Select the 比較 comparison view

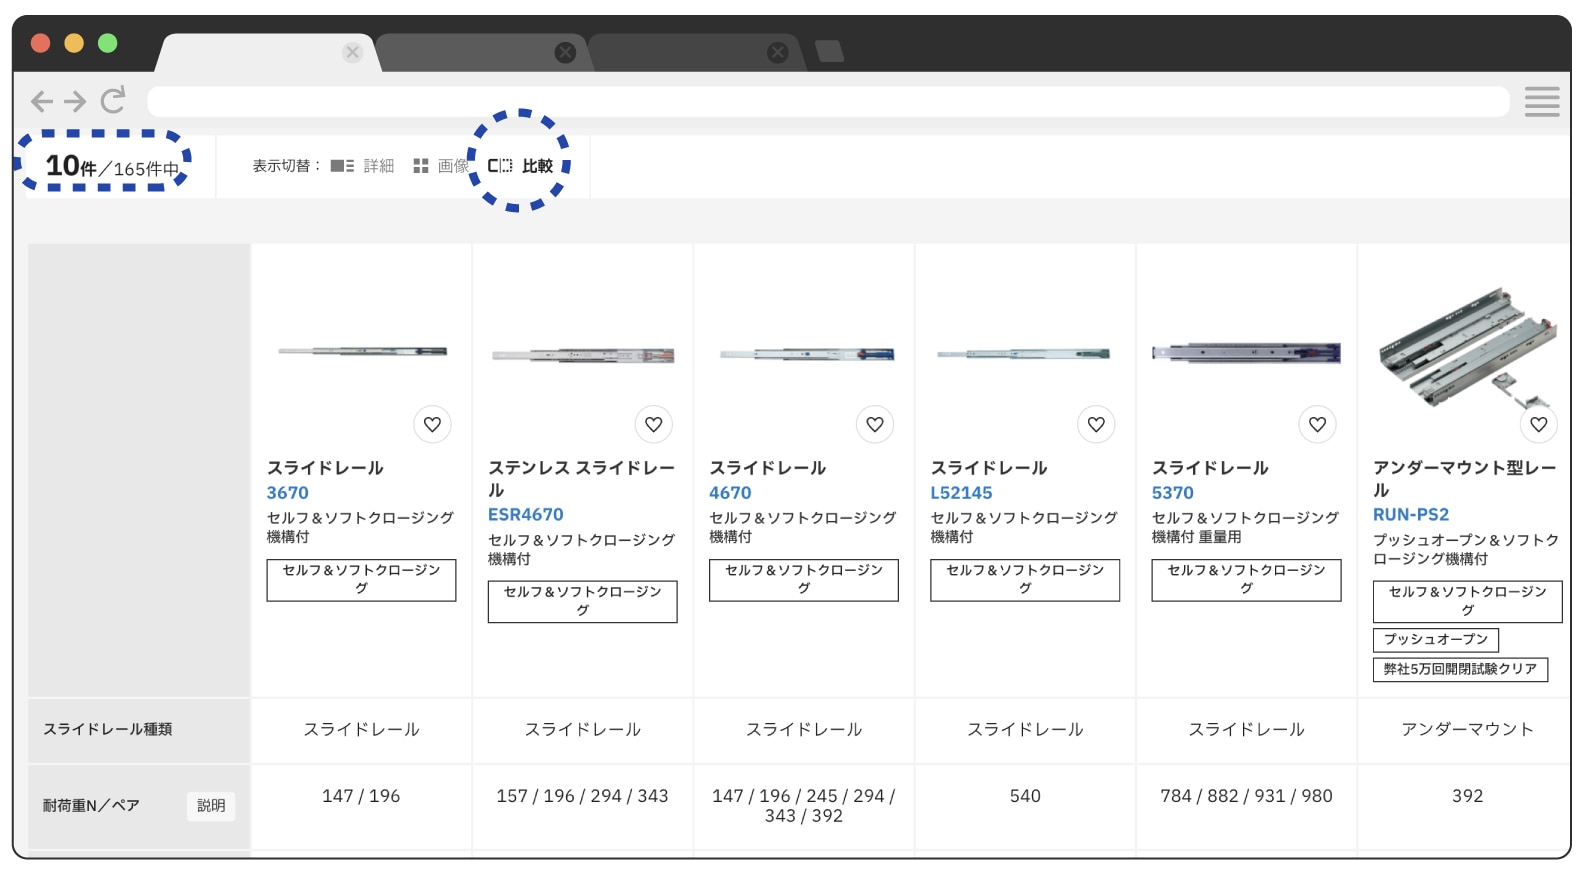pos(521,166)
